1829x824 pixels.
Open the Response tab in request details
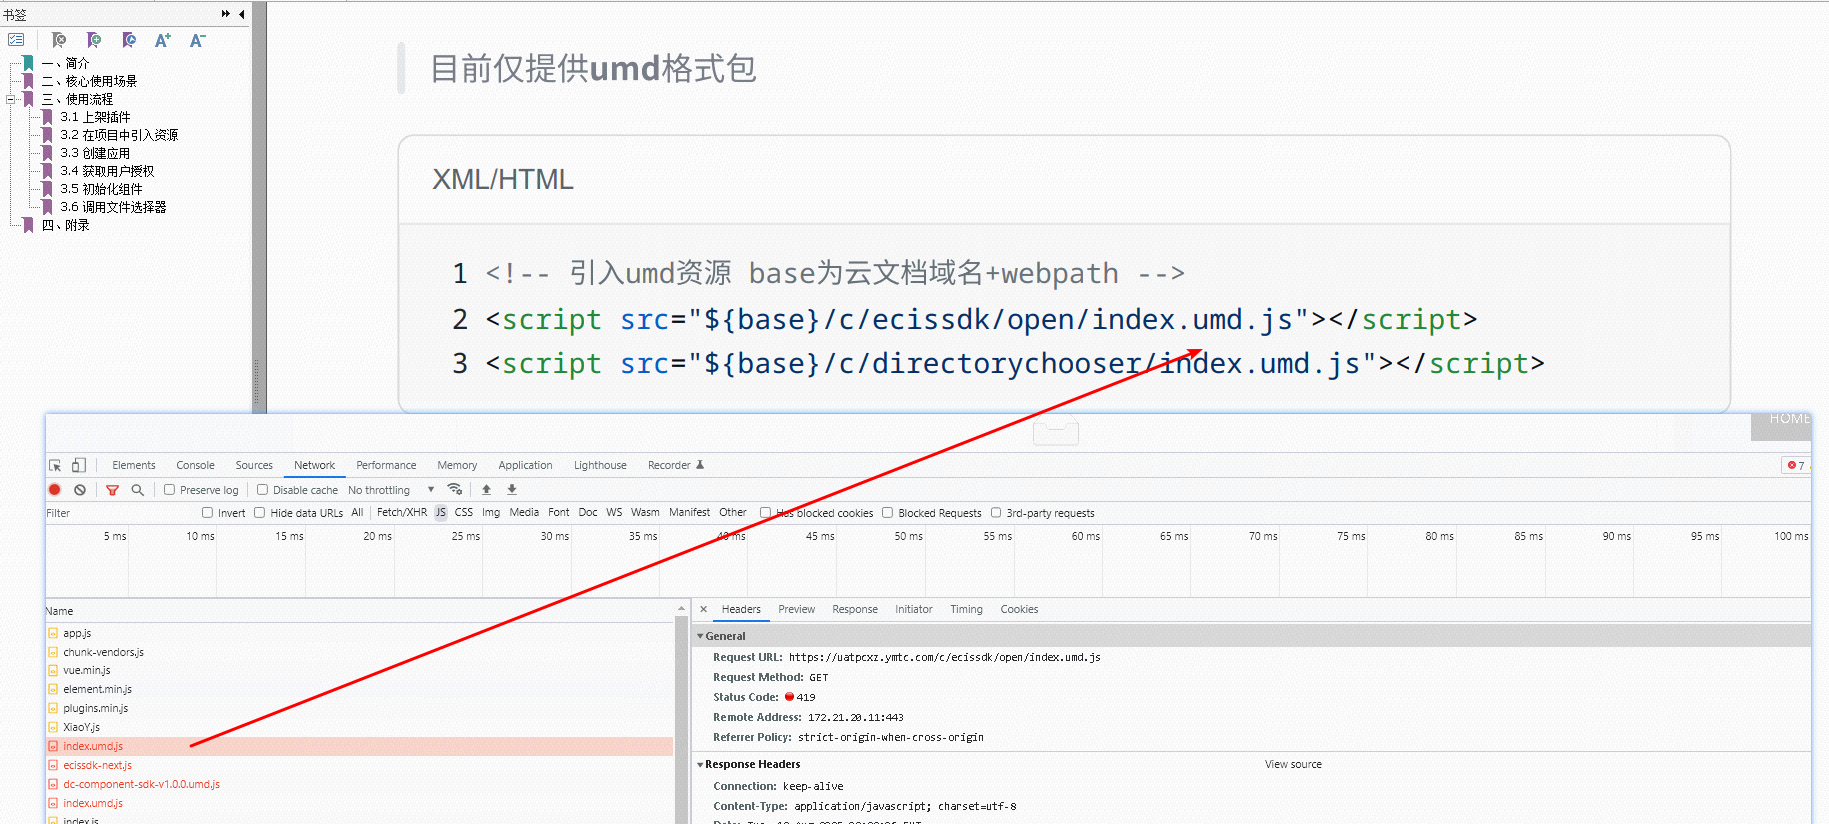854,609
